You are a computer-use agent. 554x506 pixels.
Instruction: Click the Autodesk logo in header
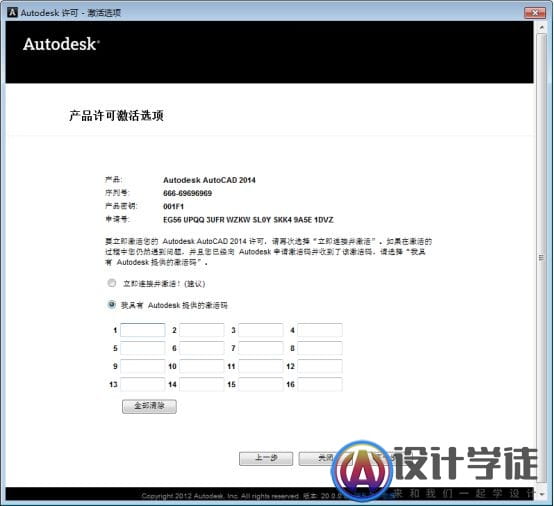(x=61, y=45)
